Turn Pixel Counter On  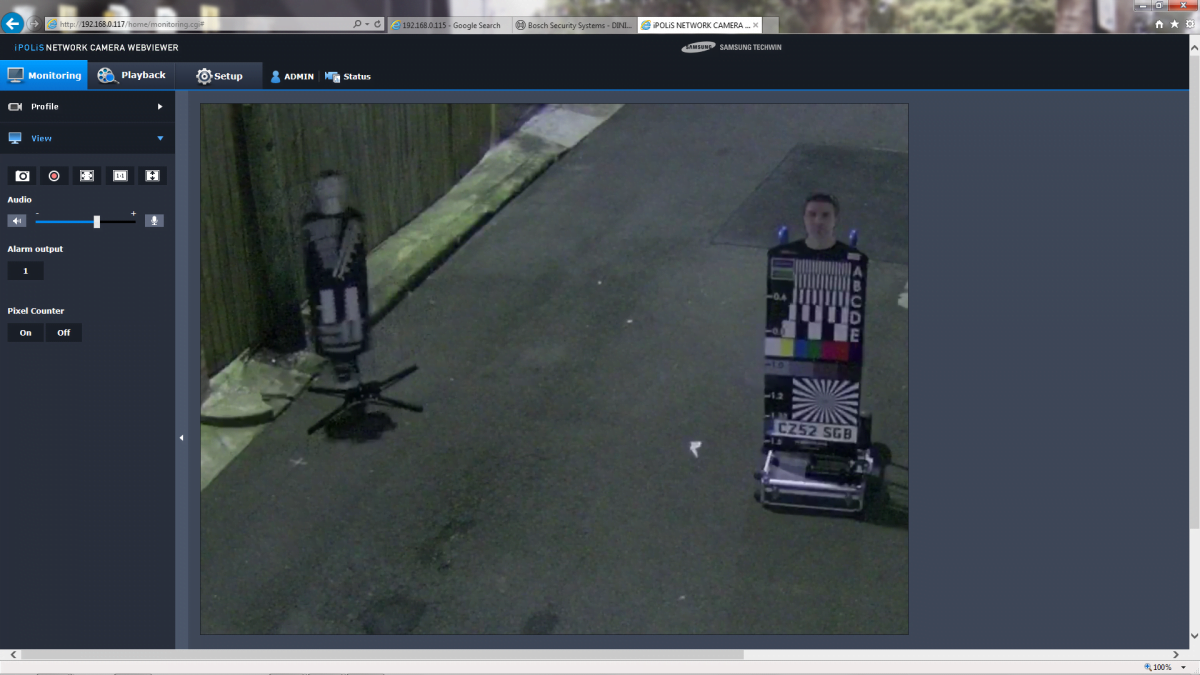25,333
